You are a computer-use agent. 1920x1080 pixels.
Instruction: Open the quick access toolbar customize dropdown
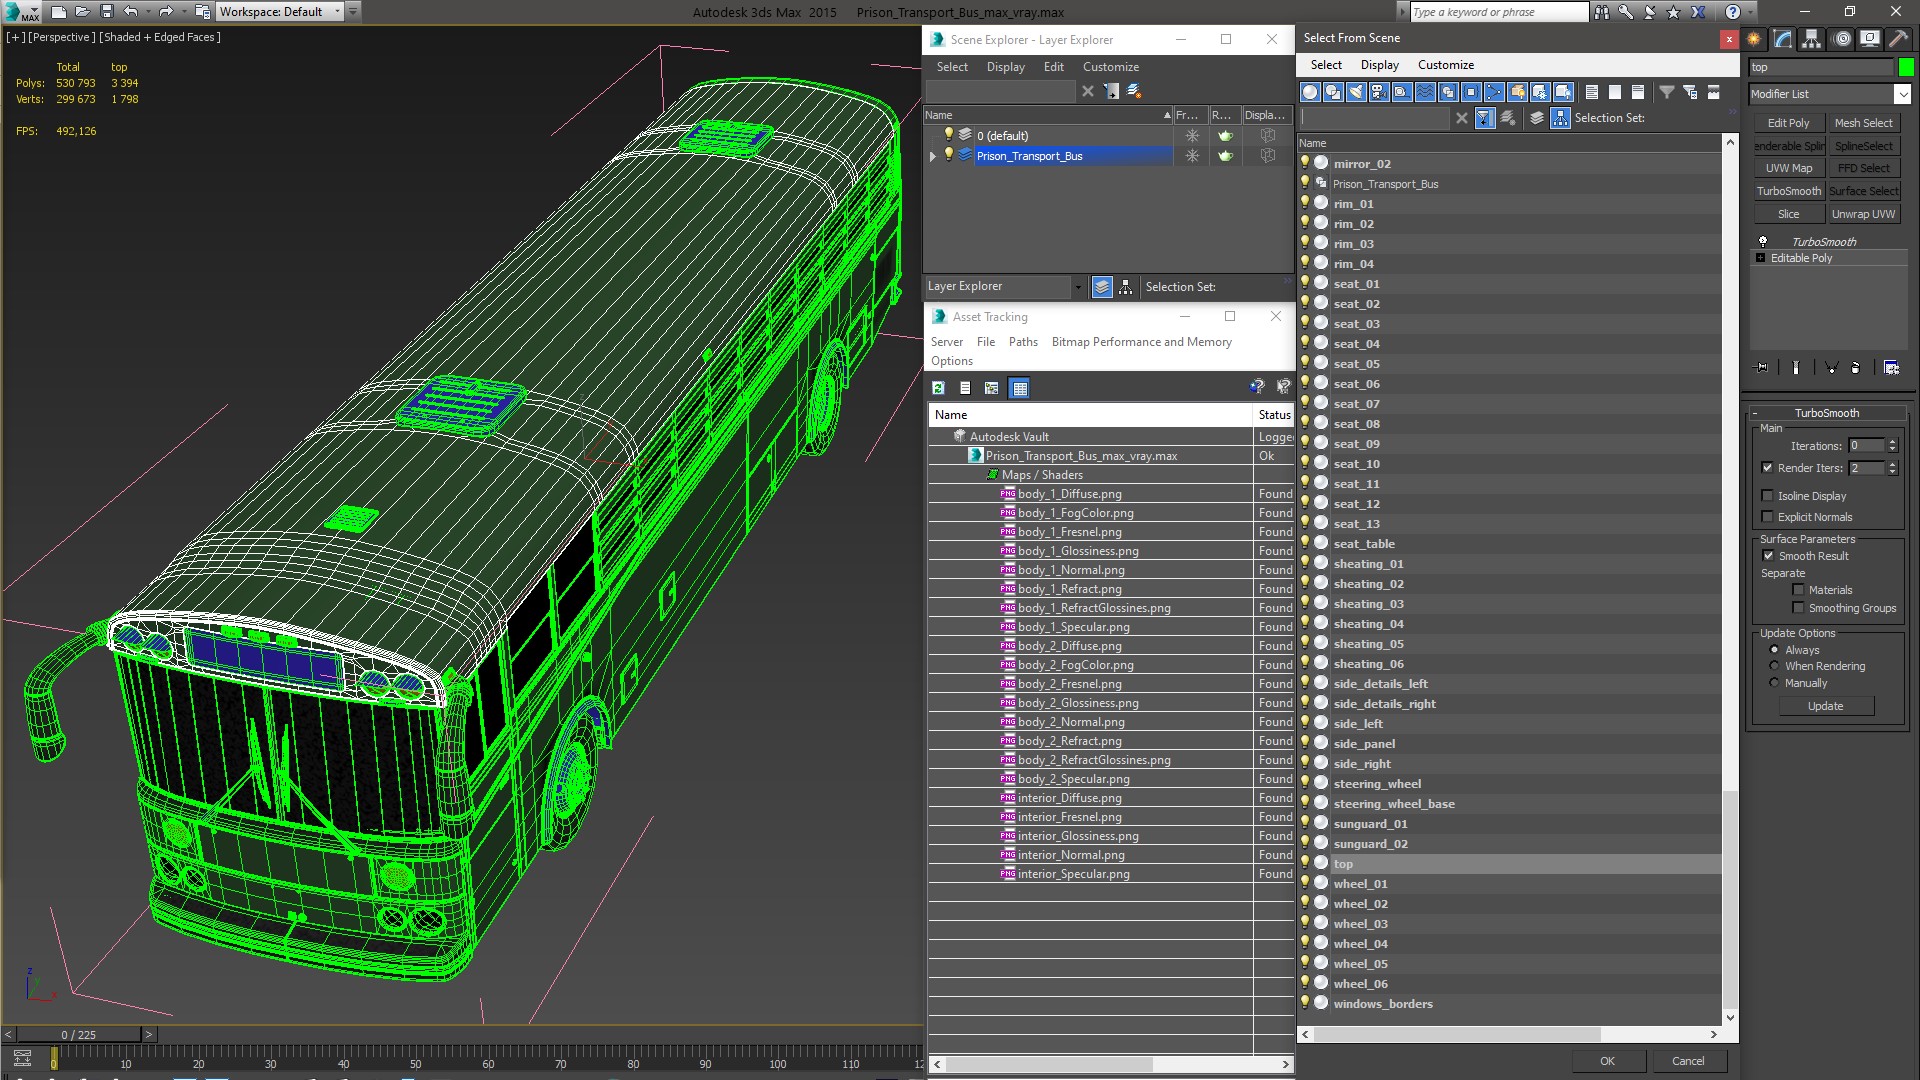click(353, 12)
